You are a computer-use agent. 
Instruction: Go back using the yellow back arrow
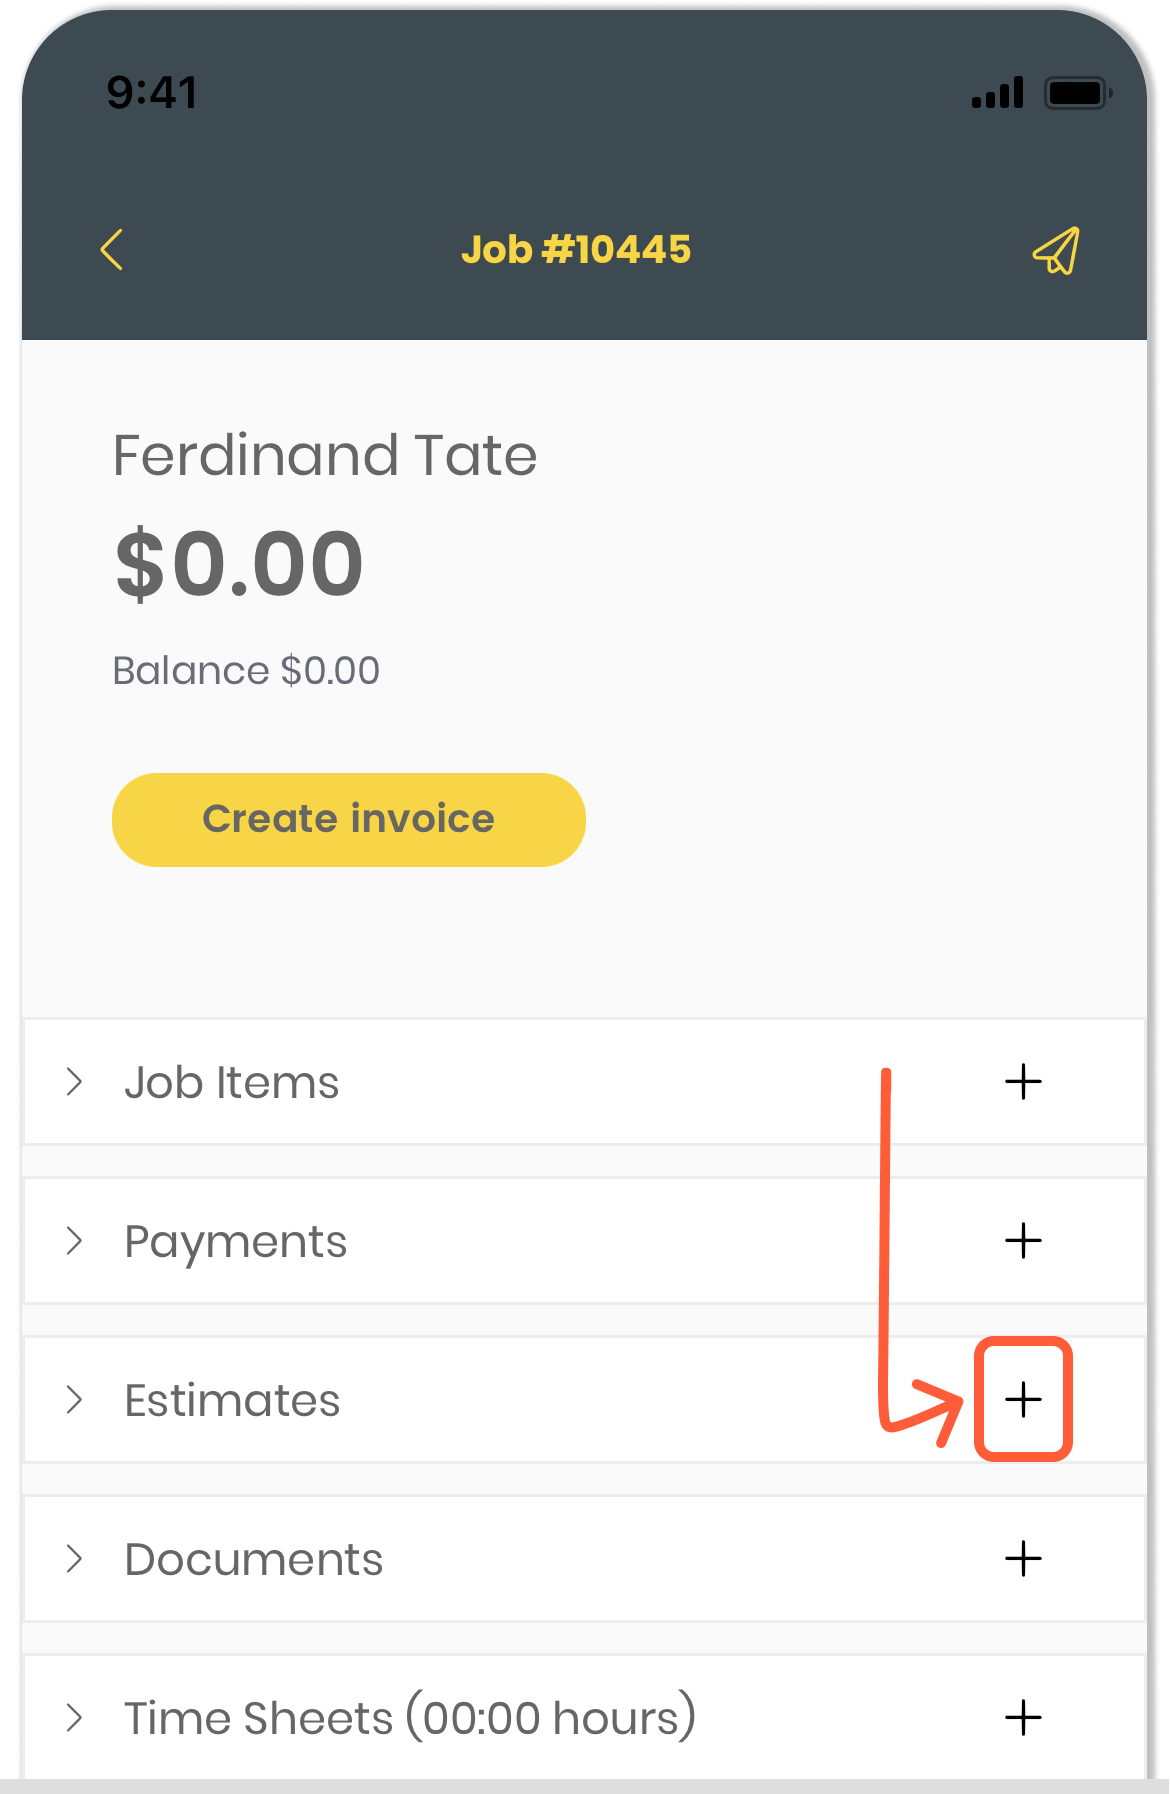click(x=112, y=249)
